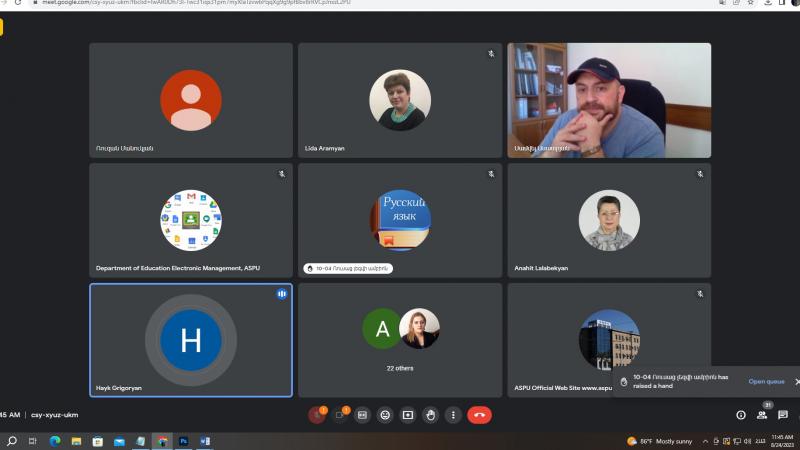Click the Anahit Lalabekyan participant tile
The width and height of the screenshot is (800, 450).
609,220
